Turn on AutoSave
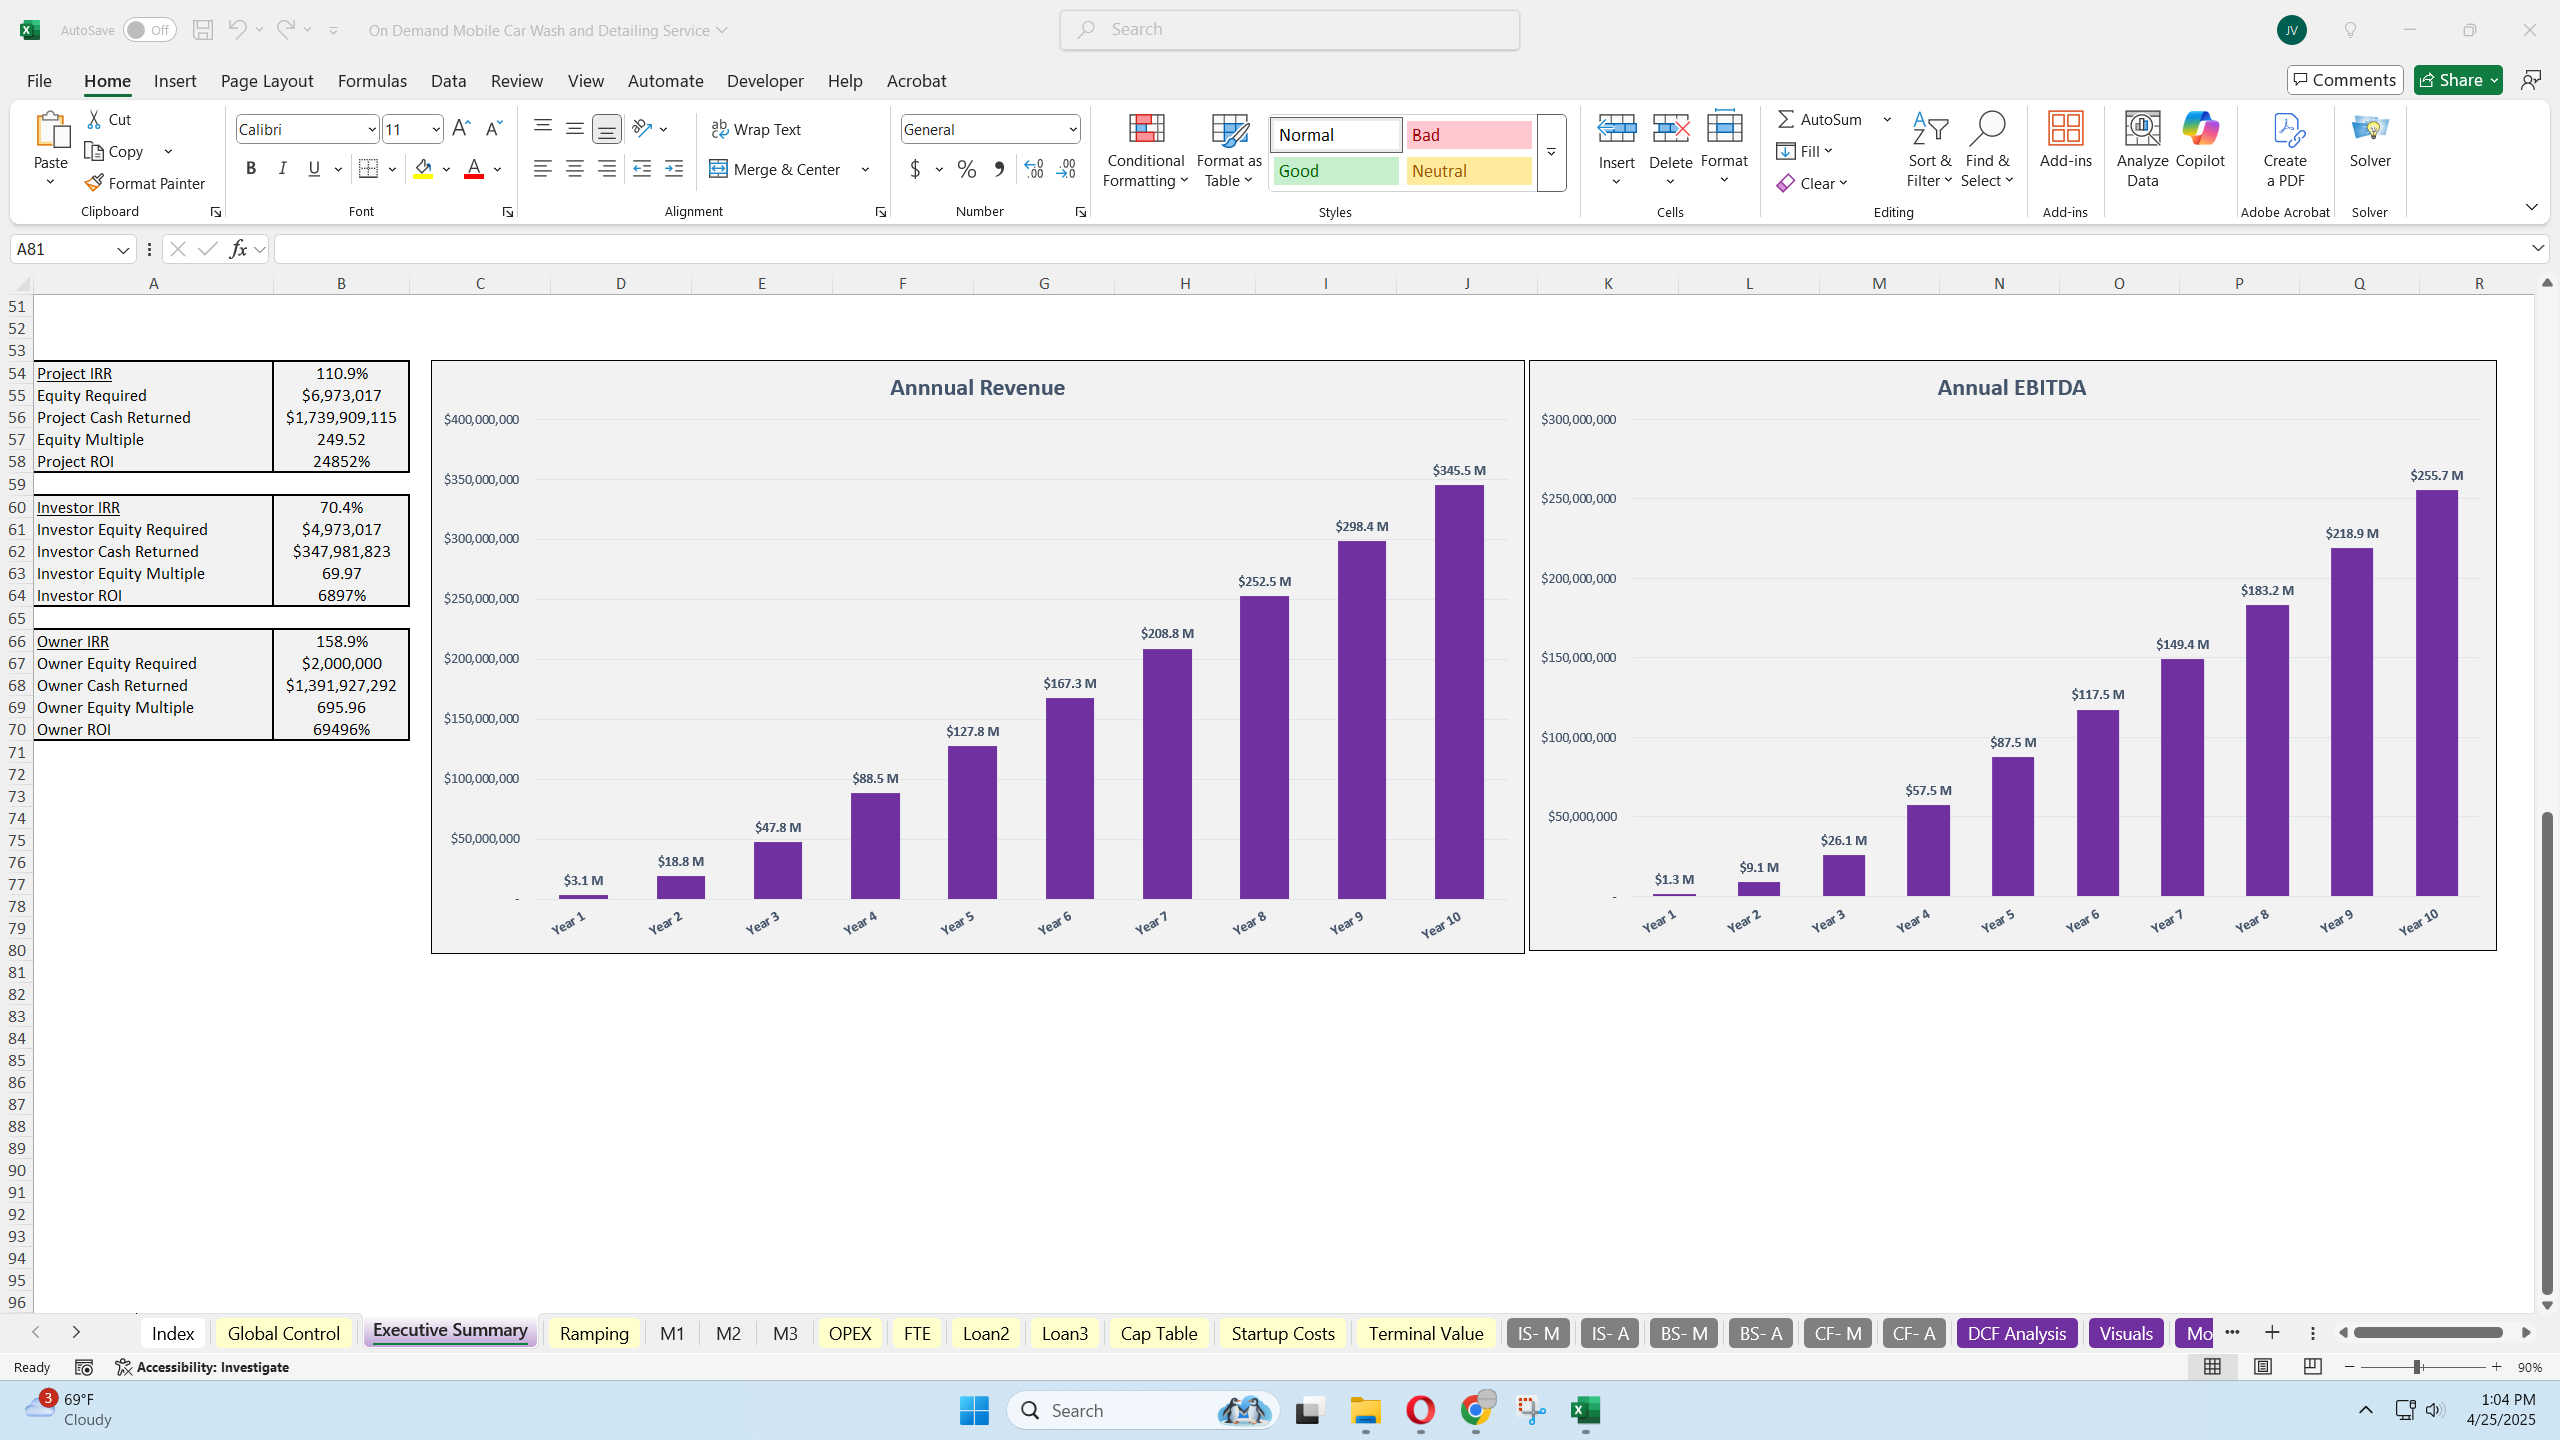Screen dimensions: 2560x1440 138,29
